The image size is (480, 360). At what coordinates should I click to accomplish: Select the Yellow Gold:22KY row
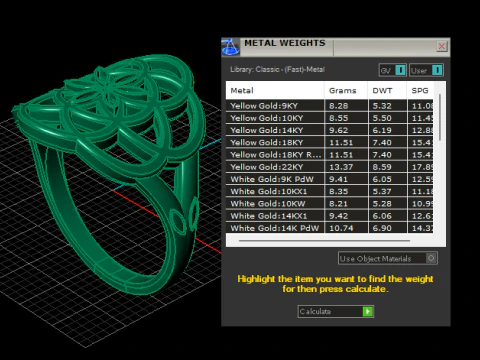[330, 167]
